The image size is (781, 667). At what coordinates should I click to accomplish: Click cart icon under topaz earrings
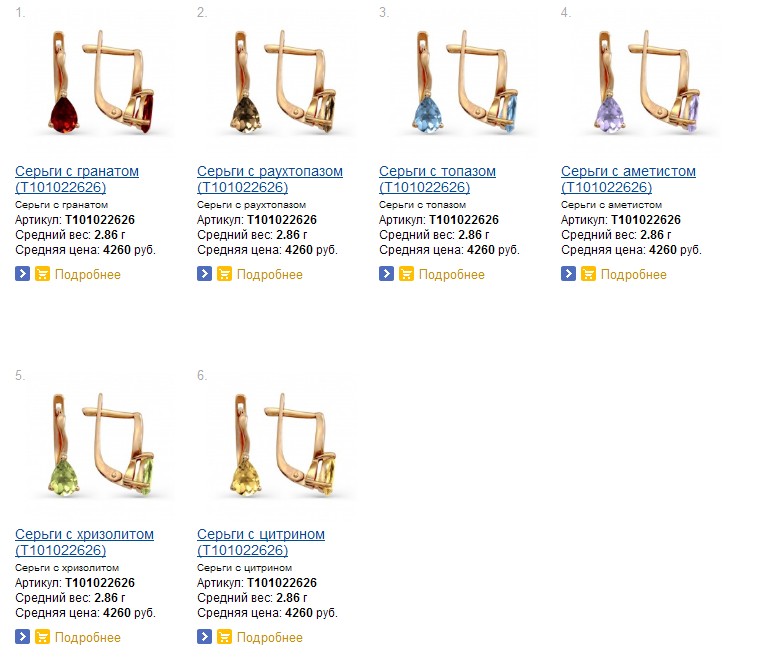pyautogui.click(x=406, y=274)
